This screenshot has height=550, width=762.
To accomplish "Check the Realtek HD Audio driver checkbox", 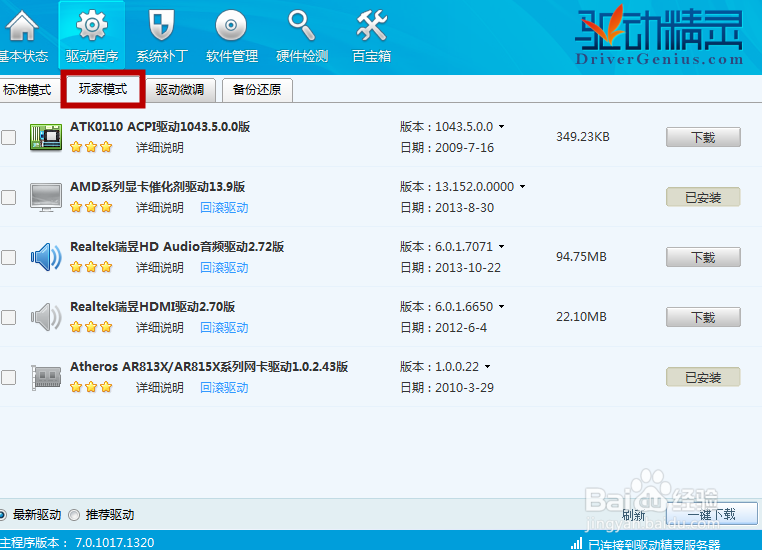I will point(8,258).
